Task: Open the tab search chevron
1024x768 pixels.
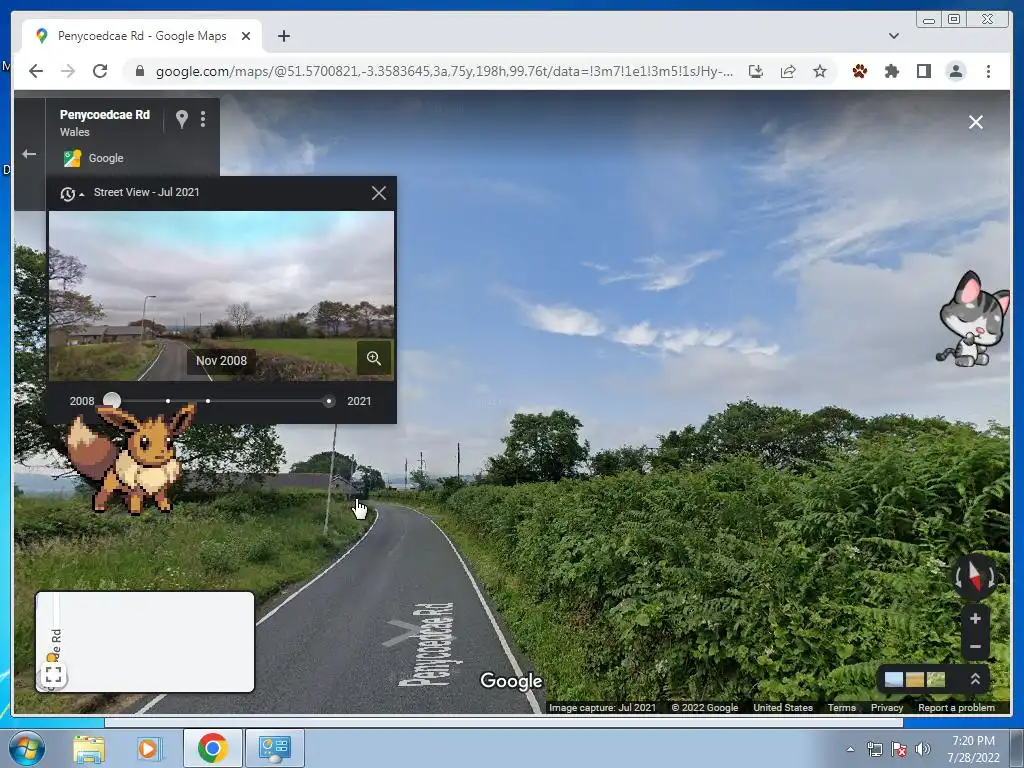Action: point(893,36)
